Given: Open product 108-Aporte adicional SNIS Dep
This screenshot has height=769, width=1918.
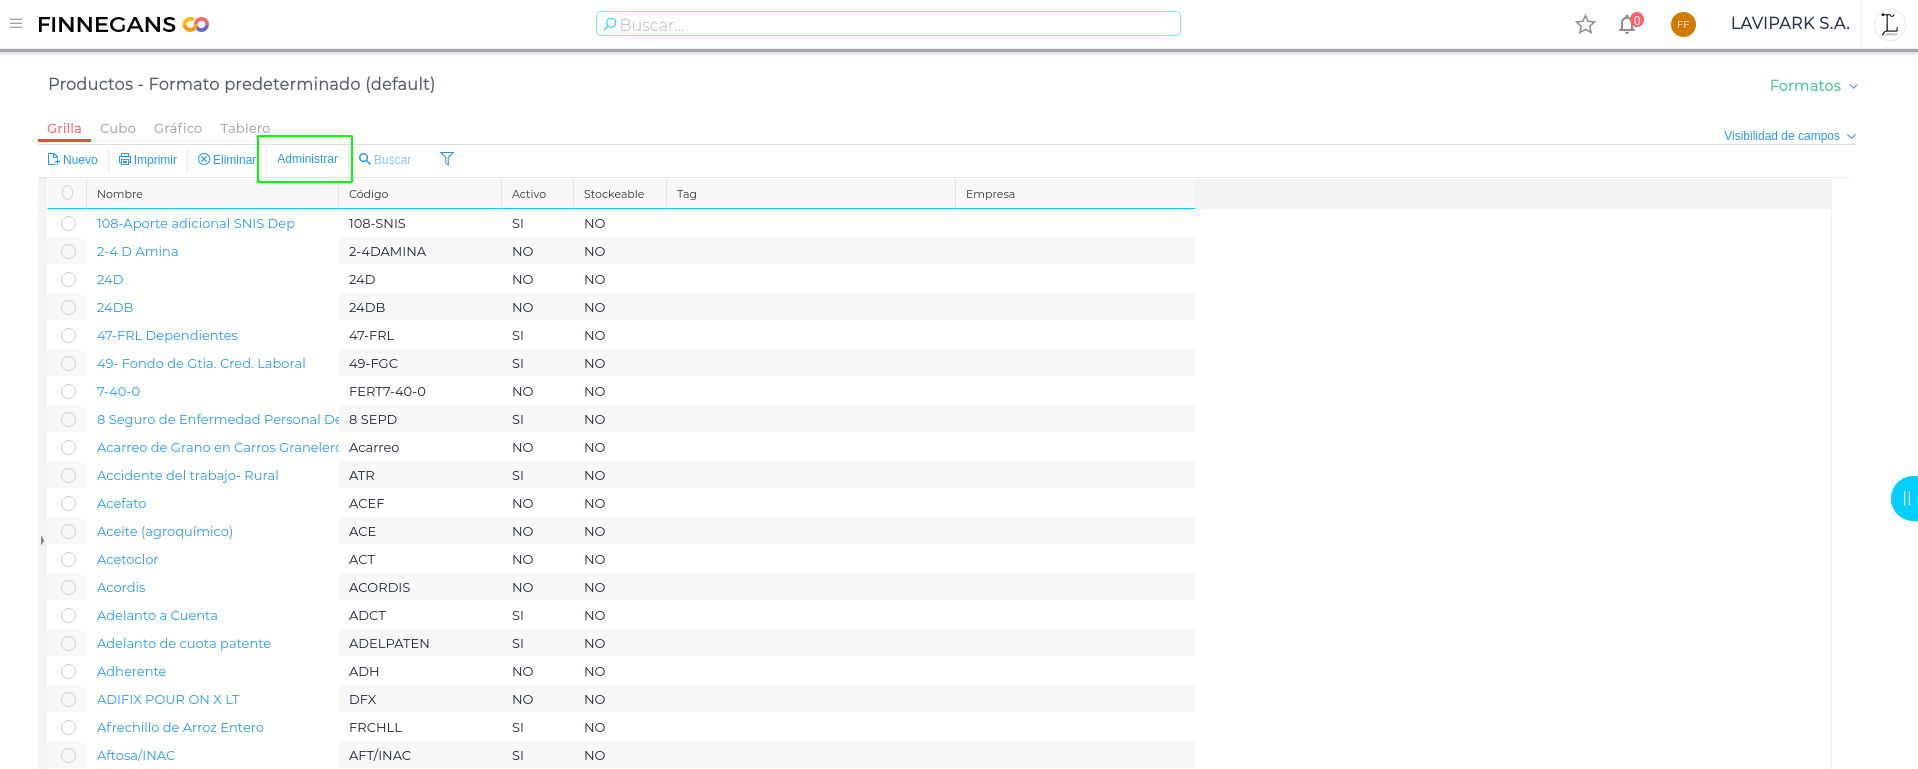Looking at the screenshot, I should 196,223.
